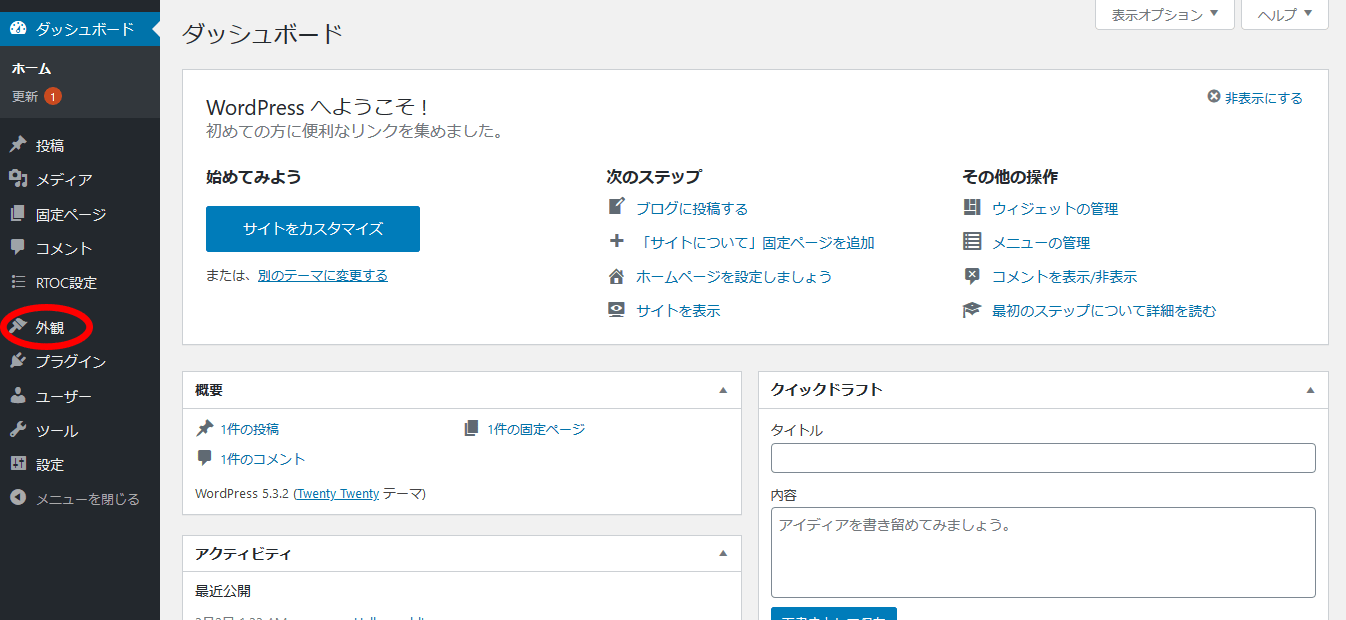
Task: Click the plug icon beside プラグイン
Action: pyautogui.click(x=18, y=361)
